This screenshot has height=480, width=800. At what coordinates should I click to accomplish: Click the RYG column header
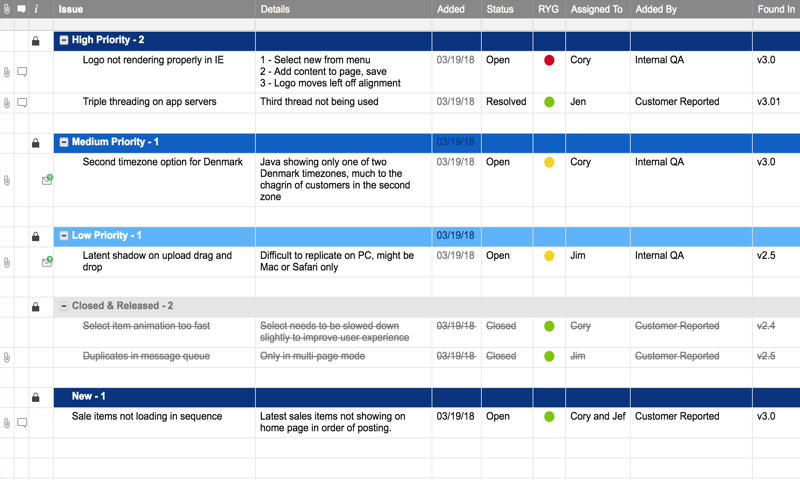(548, 9)
